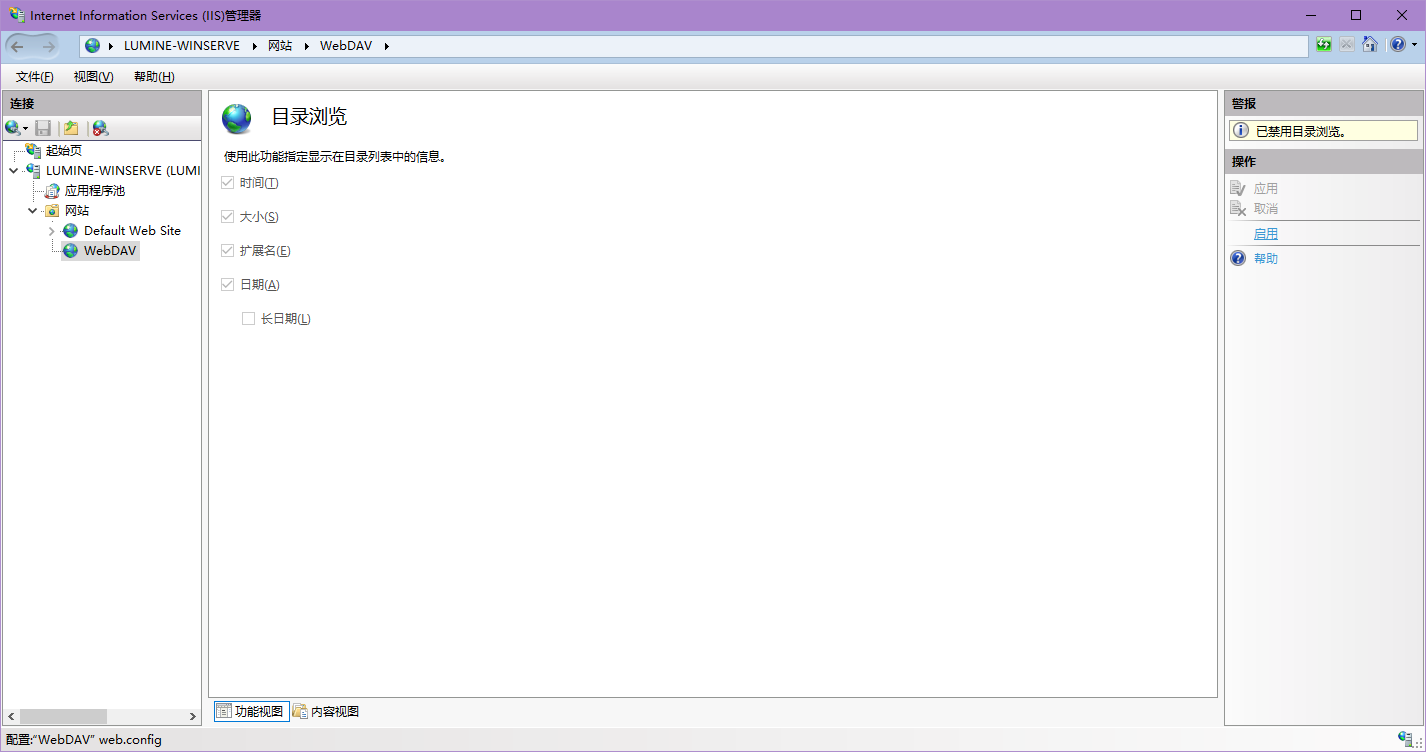This screenshot has width=1426, height=752.
Task: Click the 帮助 link in the actions pane
Action: (1265, 259)
